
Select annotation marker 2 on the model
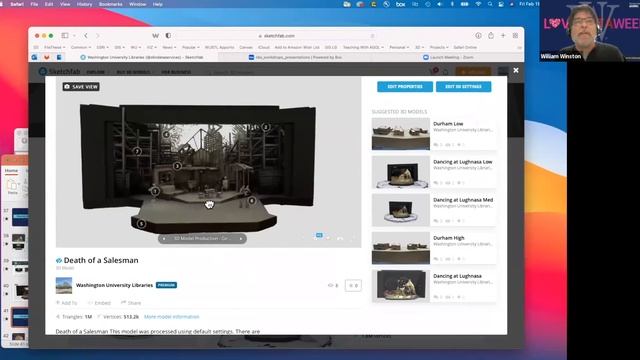(x=266, y=127)
